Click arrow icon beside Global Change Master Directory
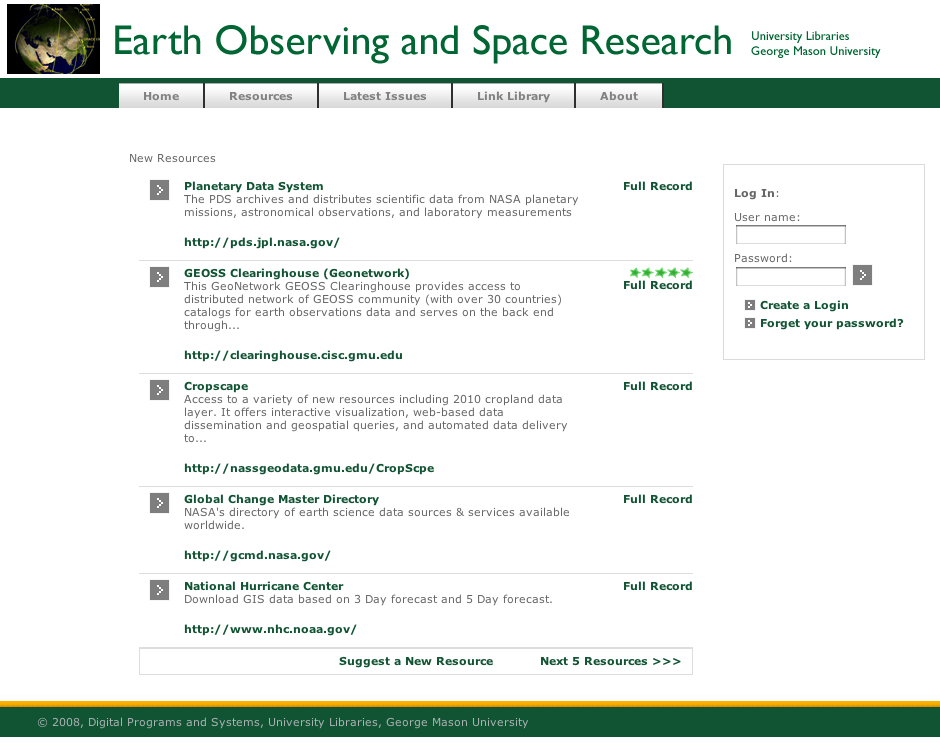The height and width of the screenshot is (748, 940). [159, 503]
